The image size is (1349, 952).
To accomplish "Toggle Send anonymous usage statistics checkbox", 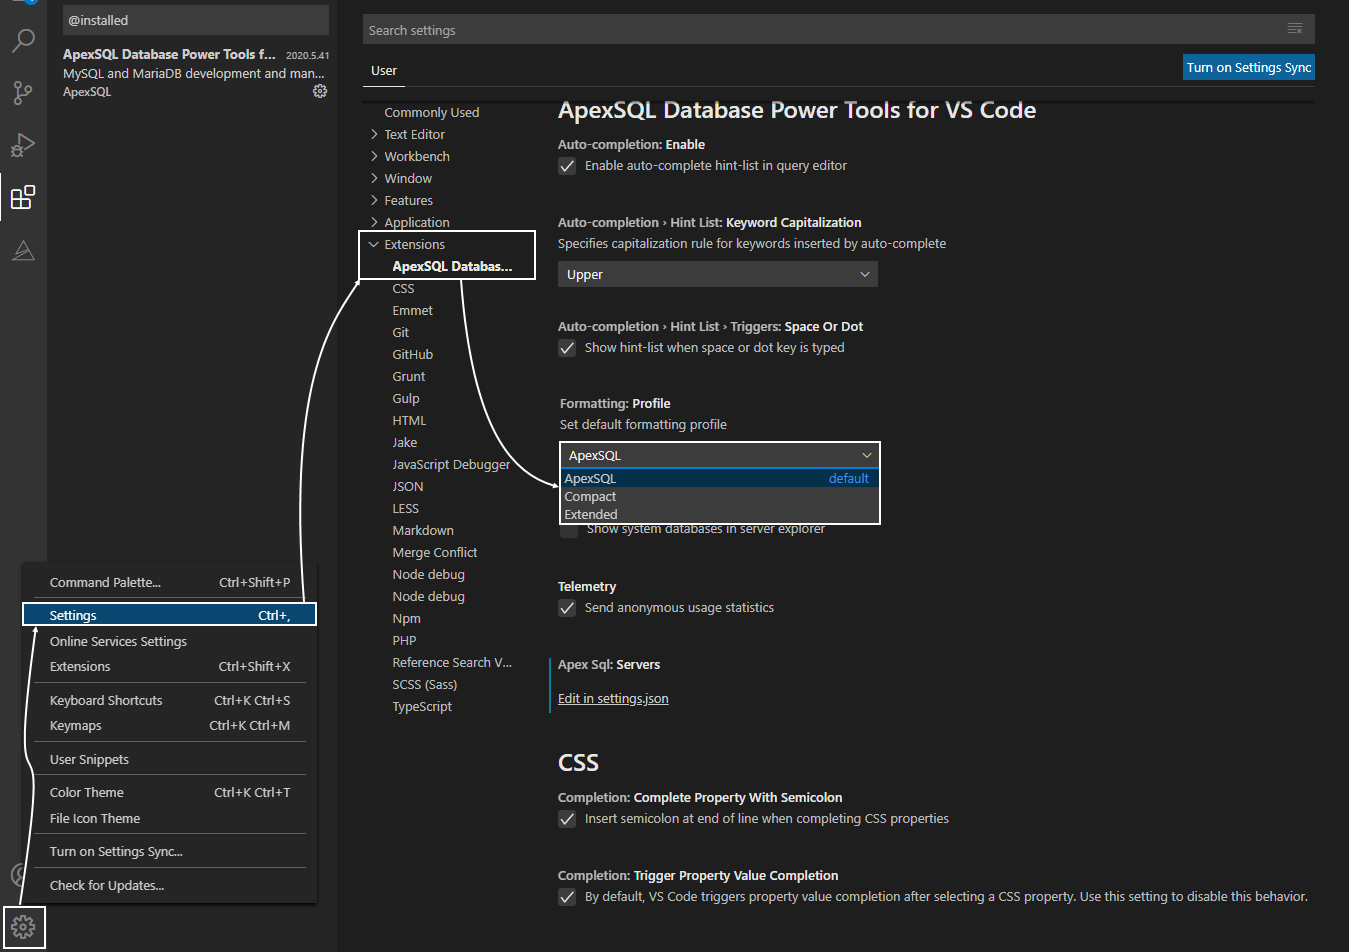I will pyautogui.click(x=567, y=608).
